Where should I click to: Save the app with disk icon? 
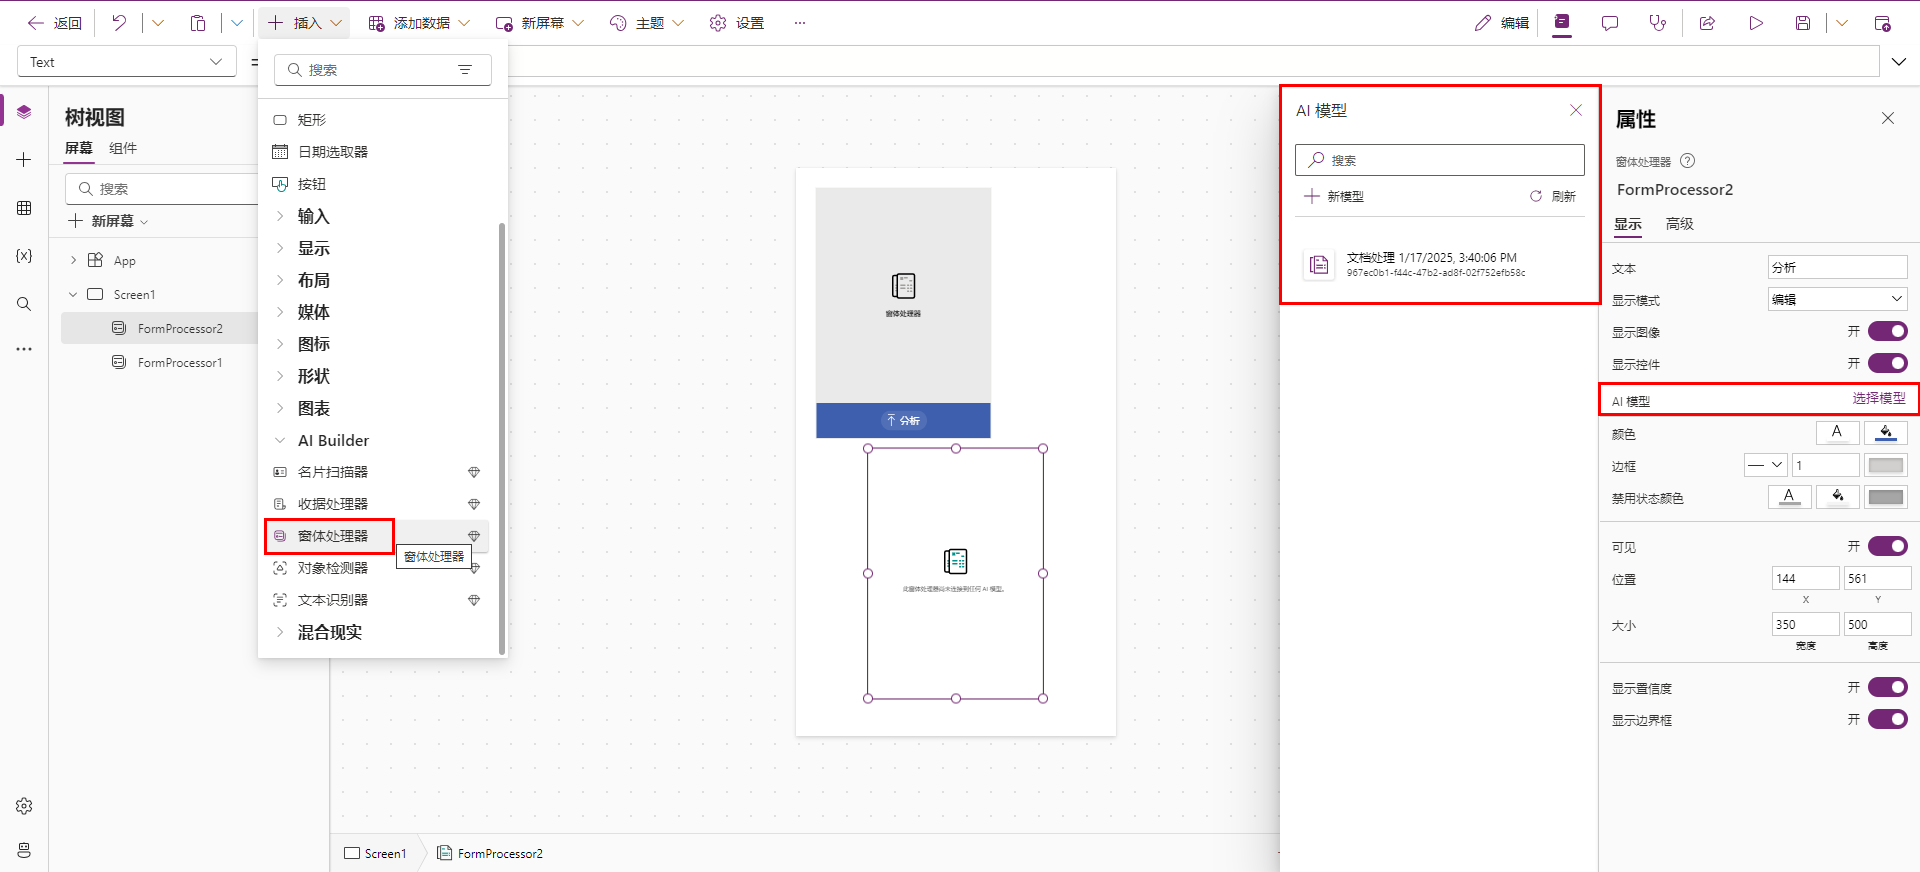point(1803,23)
